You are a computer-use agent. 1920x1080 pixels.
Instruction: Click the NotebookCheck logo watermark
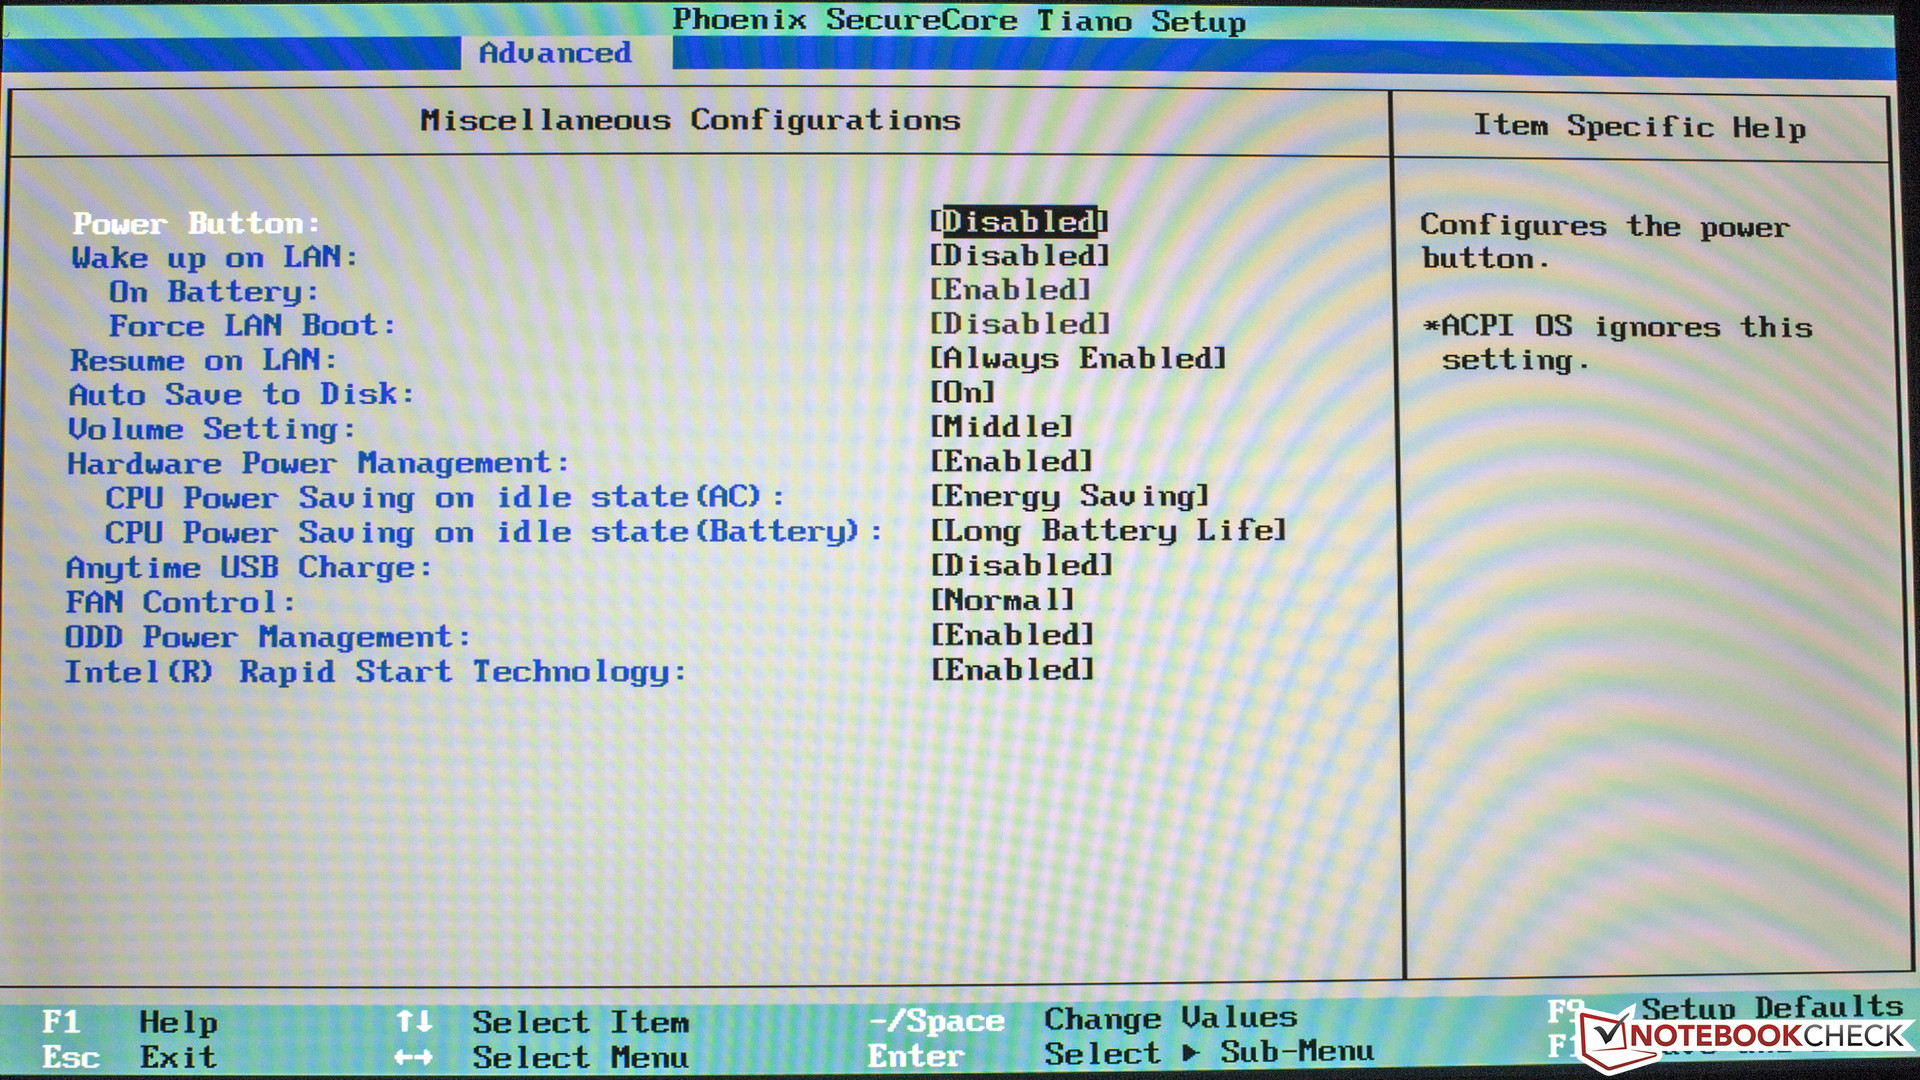1746,1036
